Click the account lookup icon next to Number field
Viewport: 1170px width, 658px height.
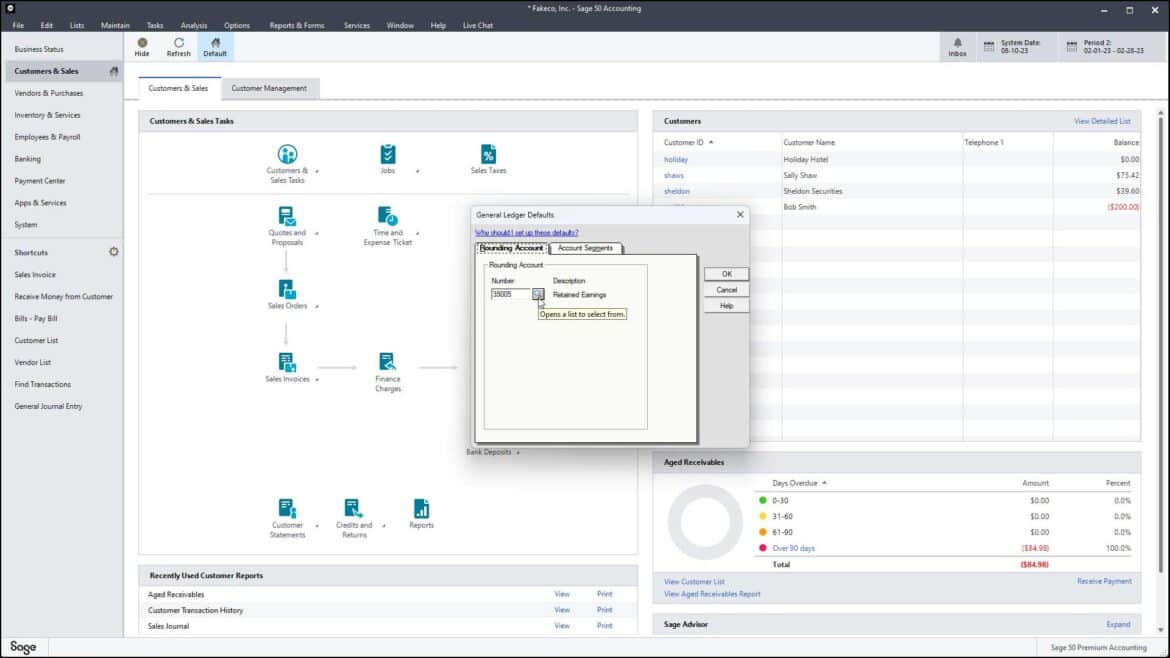point(537,295)
